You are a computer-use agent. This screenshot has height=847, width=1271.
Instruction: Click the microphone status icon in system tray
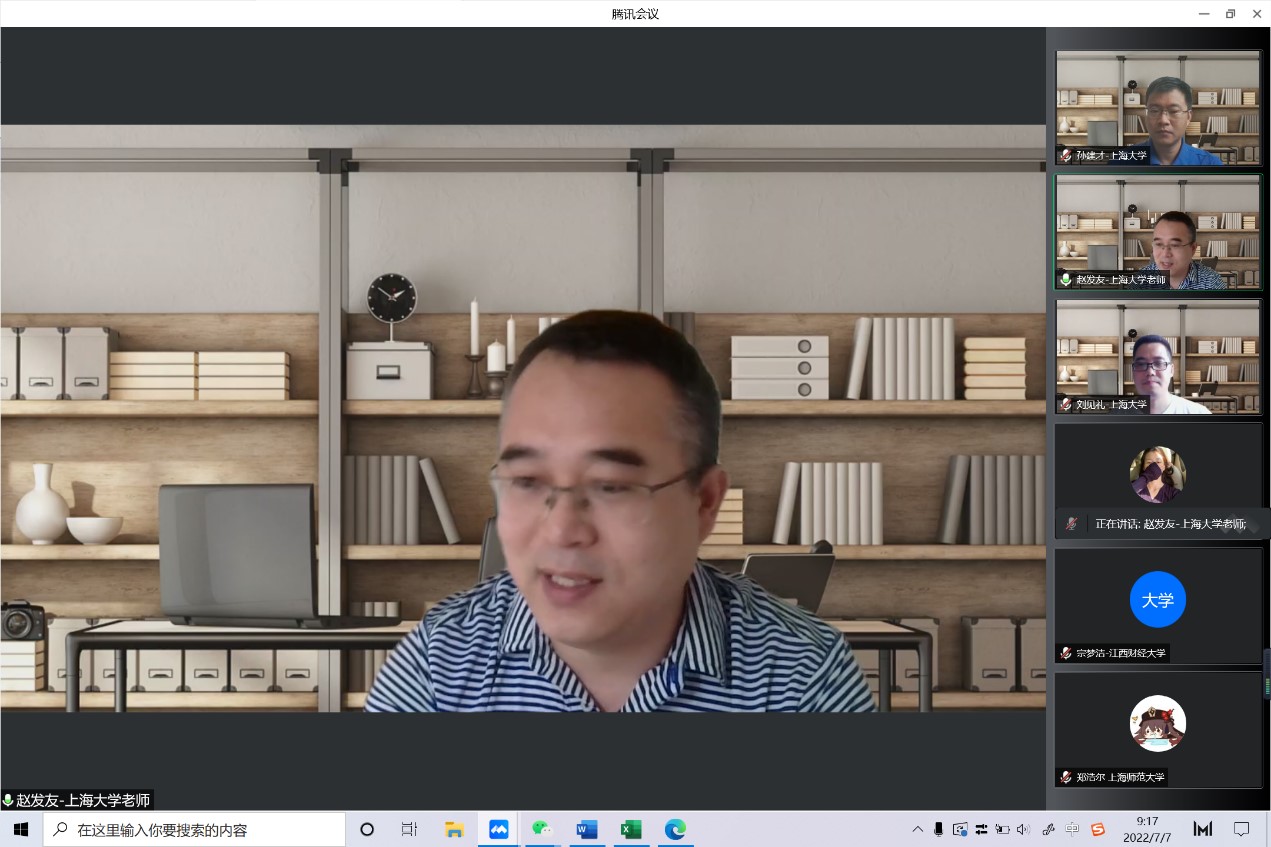[x=938, y=829]
